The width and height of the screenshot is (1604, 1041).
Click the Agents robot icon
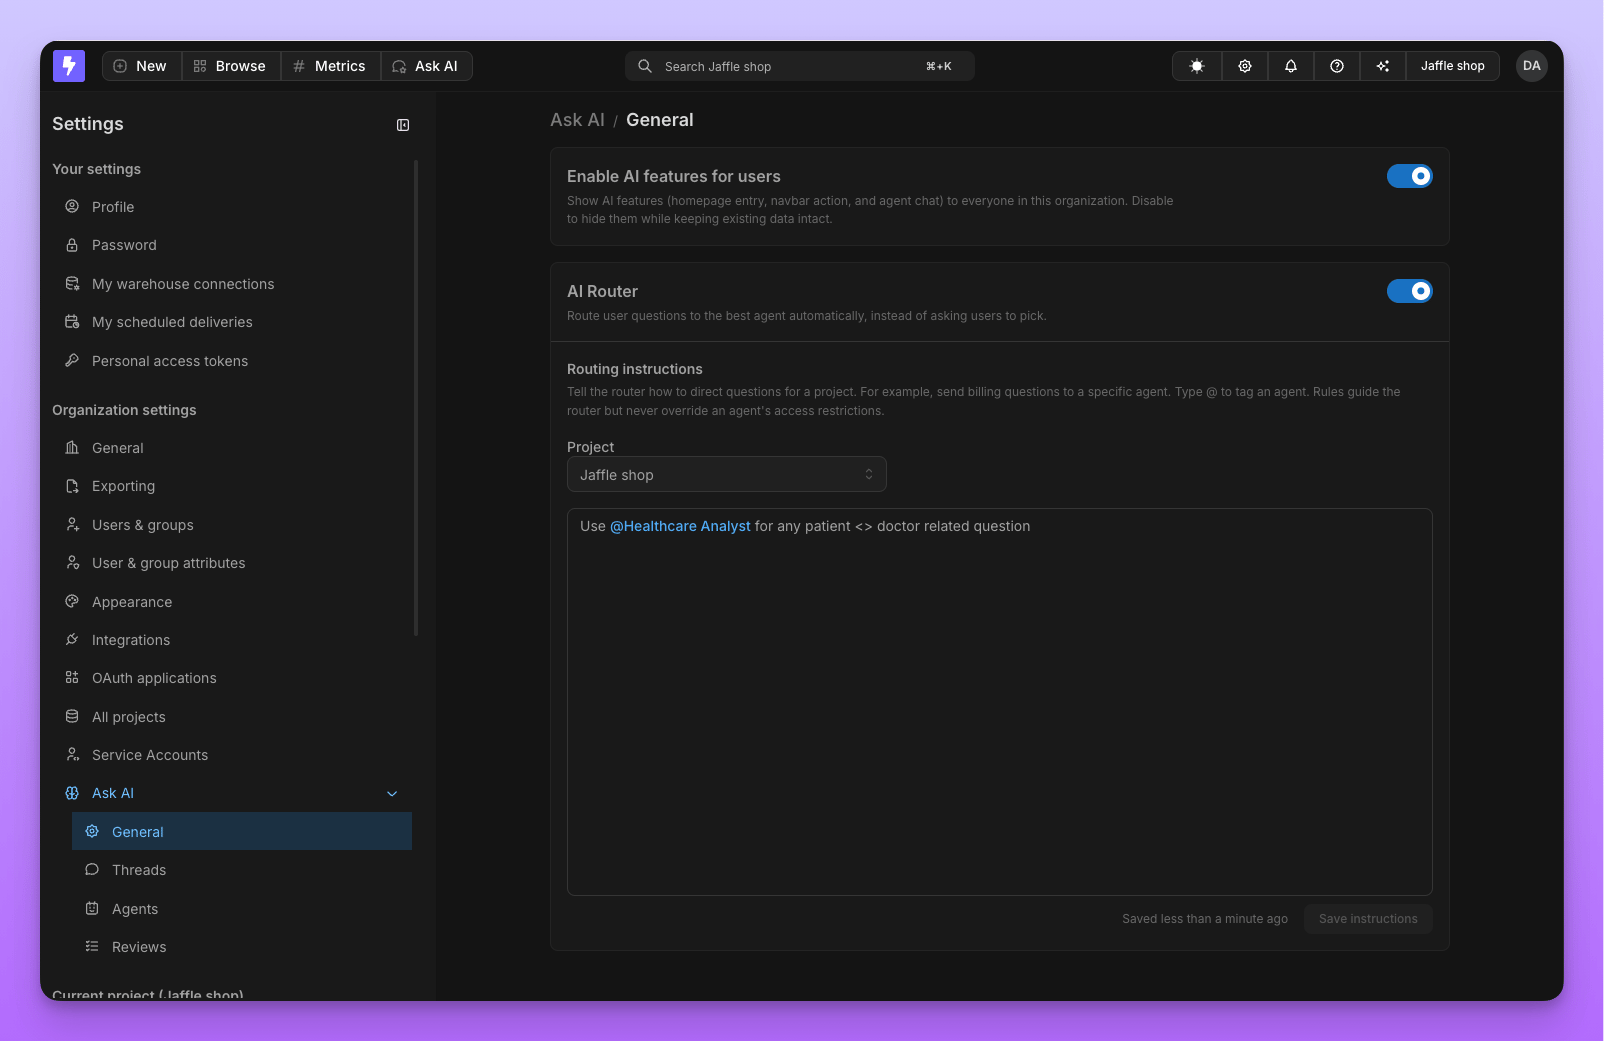pyautogui.click(x=92, y=908)
